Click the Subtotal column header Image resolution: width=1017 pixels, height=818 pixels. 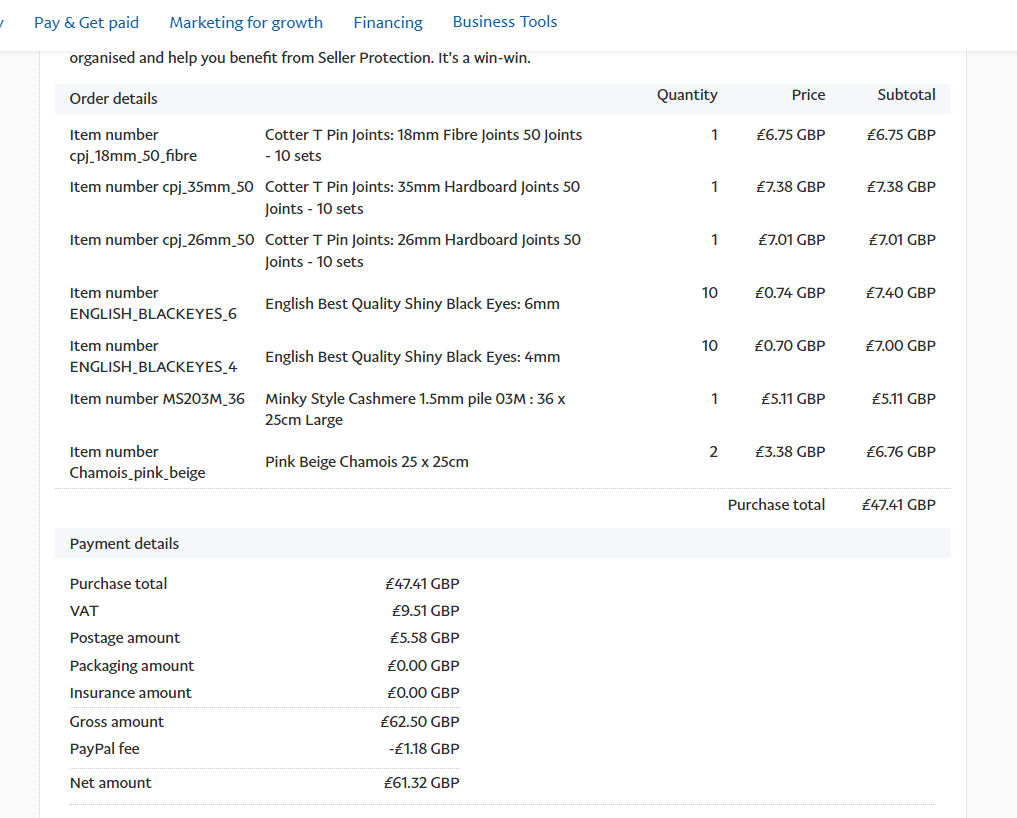(x=906, y=95)
